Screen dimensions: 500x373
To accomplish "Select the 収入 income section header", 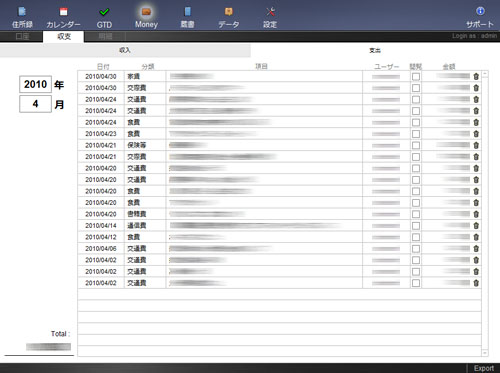I will [x=125, y=50].
